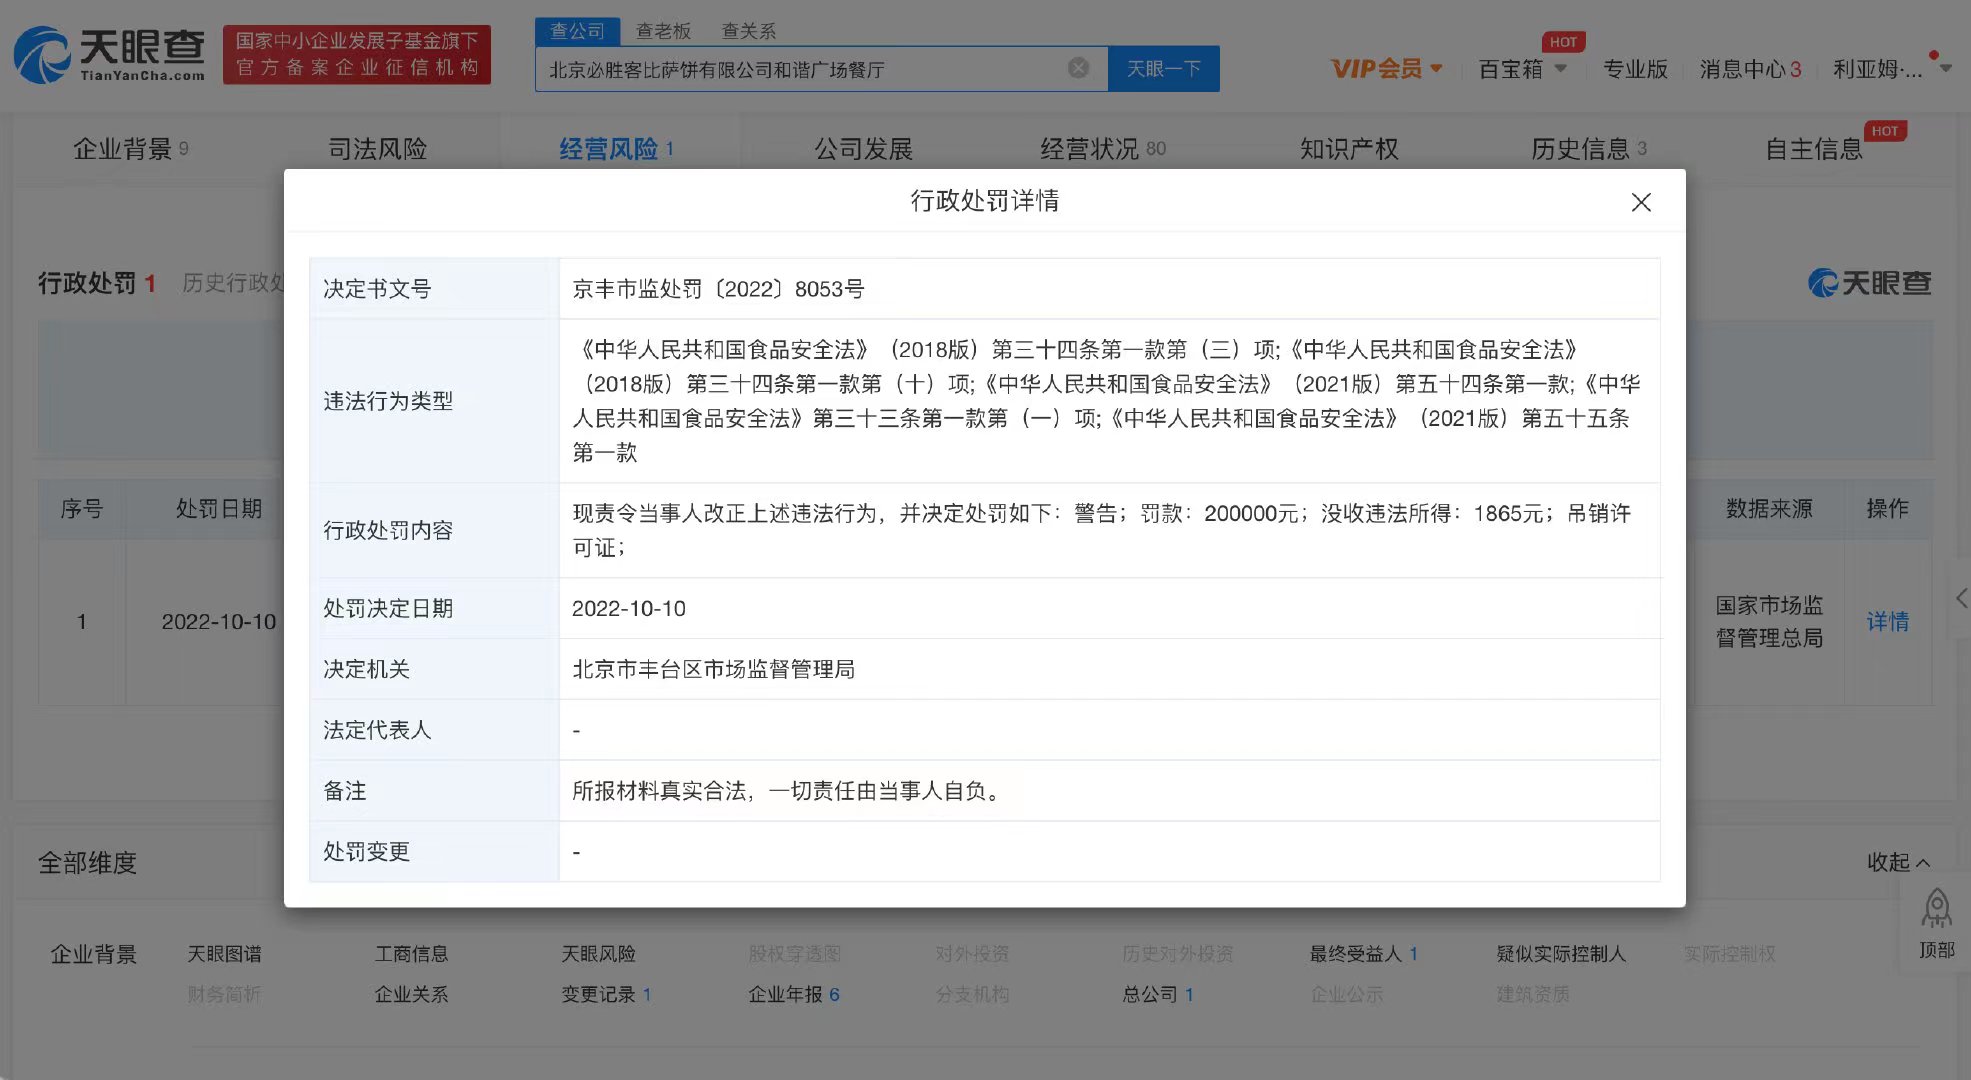Image resolution: width=1971 pixels, height=1080 pixels.
Task: Collapse the 全部维度 section with 收起
Action: pos(1898,862)
